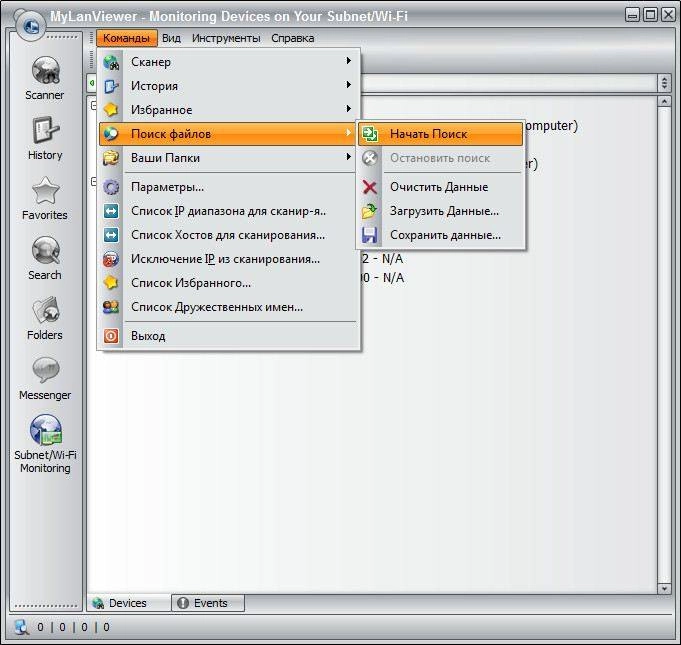Viewport: 681px width, 645px height.
Task: Select Список Дружественных имен... entry
Action: pyautogui.click(x=229, y=307)
